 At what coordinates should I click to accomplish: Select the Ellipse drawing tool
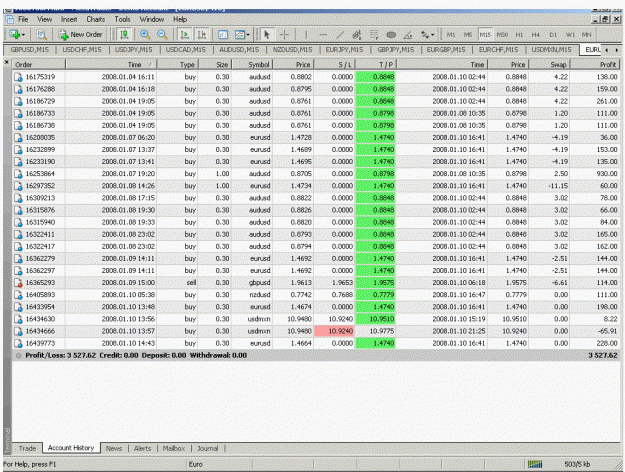coord(391,35)
